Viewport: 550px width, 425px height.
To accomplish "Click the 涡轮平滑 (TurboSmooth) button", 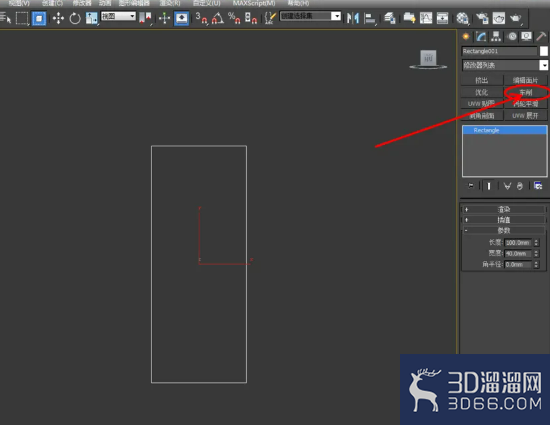I will coord(525,104).
